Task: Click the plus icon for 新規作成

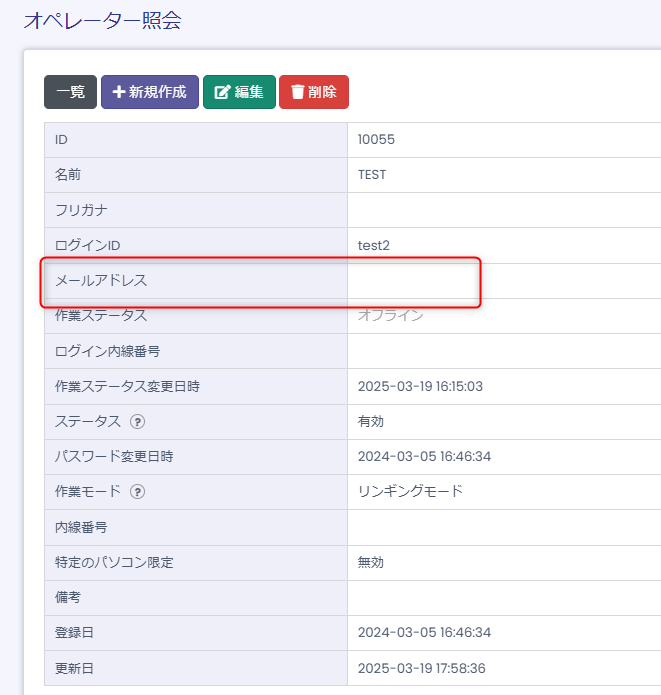Action: 118,92
